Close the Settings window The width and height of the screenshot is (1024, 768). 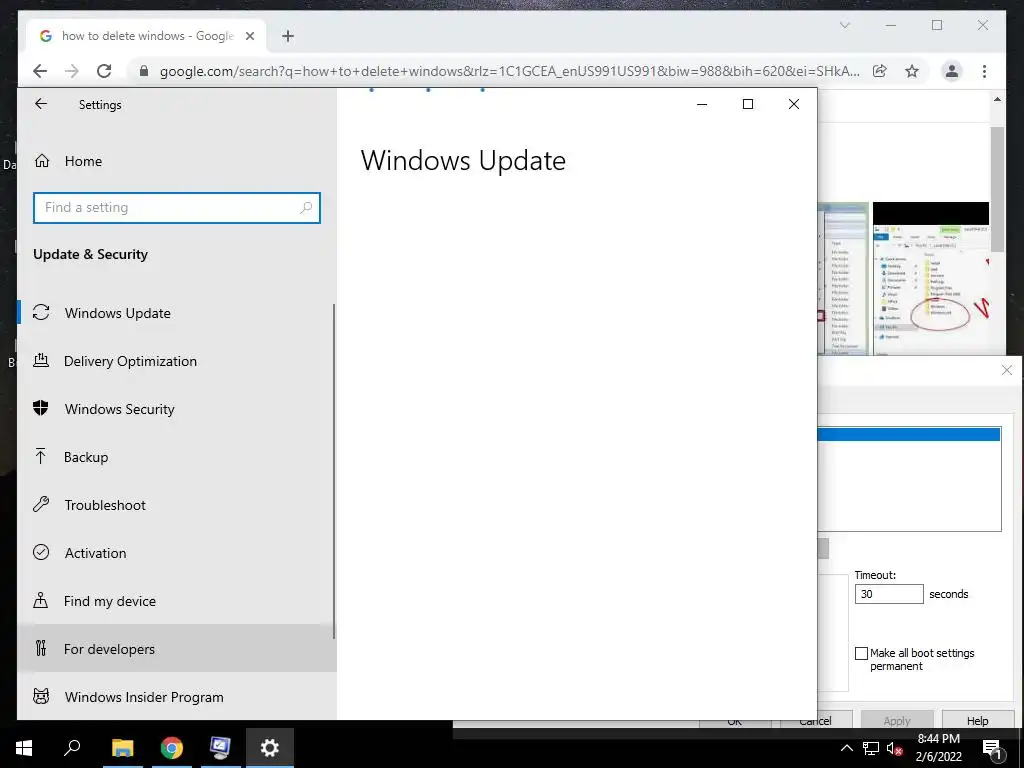pyautogui.click(x=793, y=104)
